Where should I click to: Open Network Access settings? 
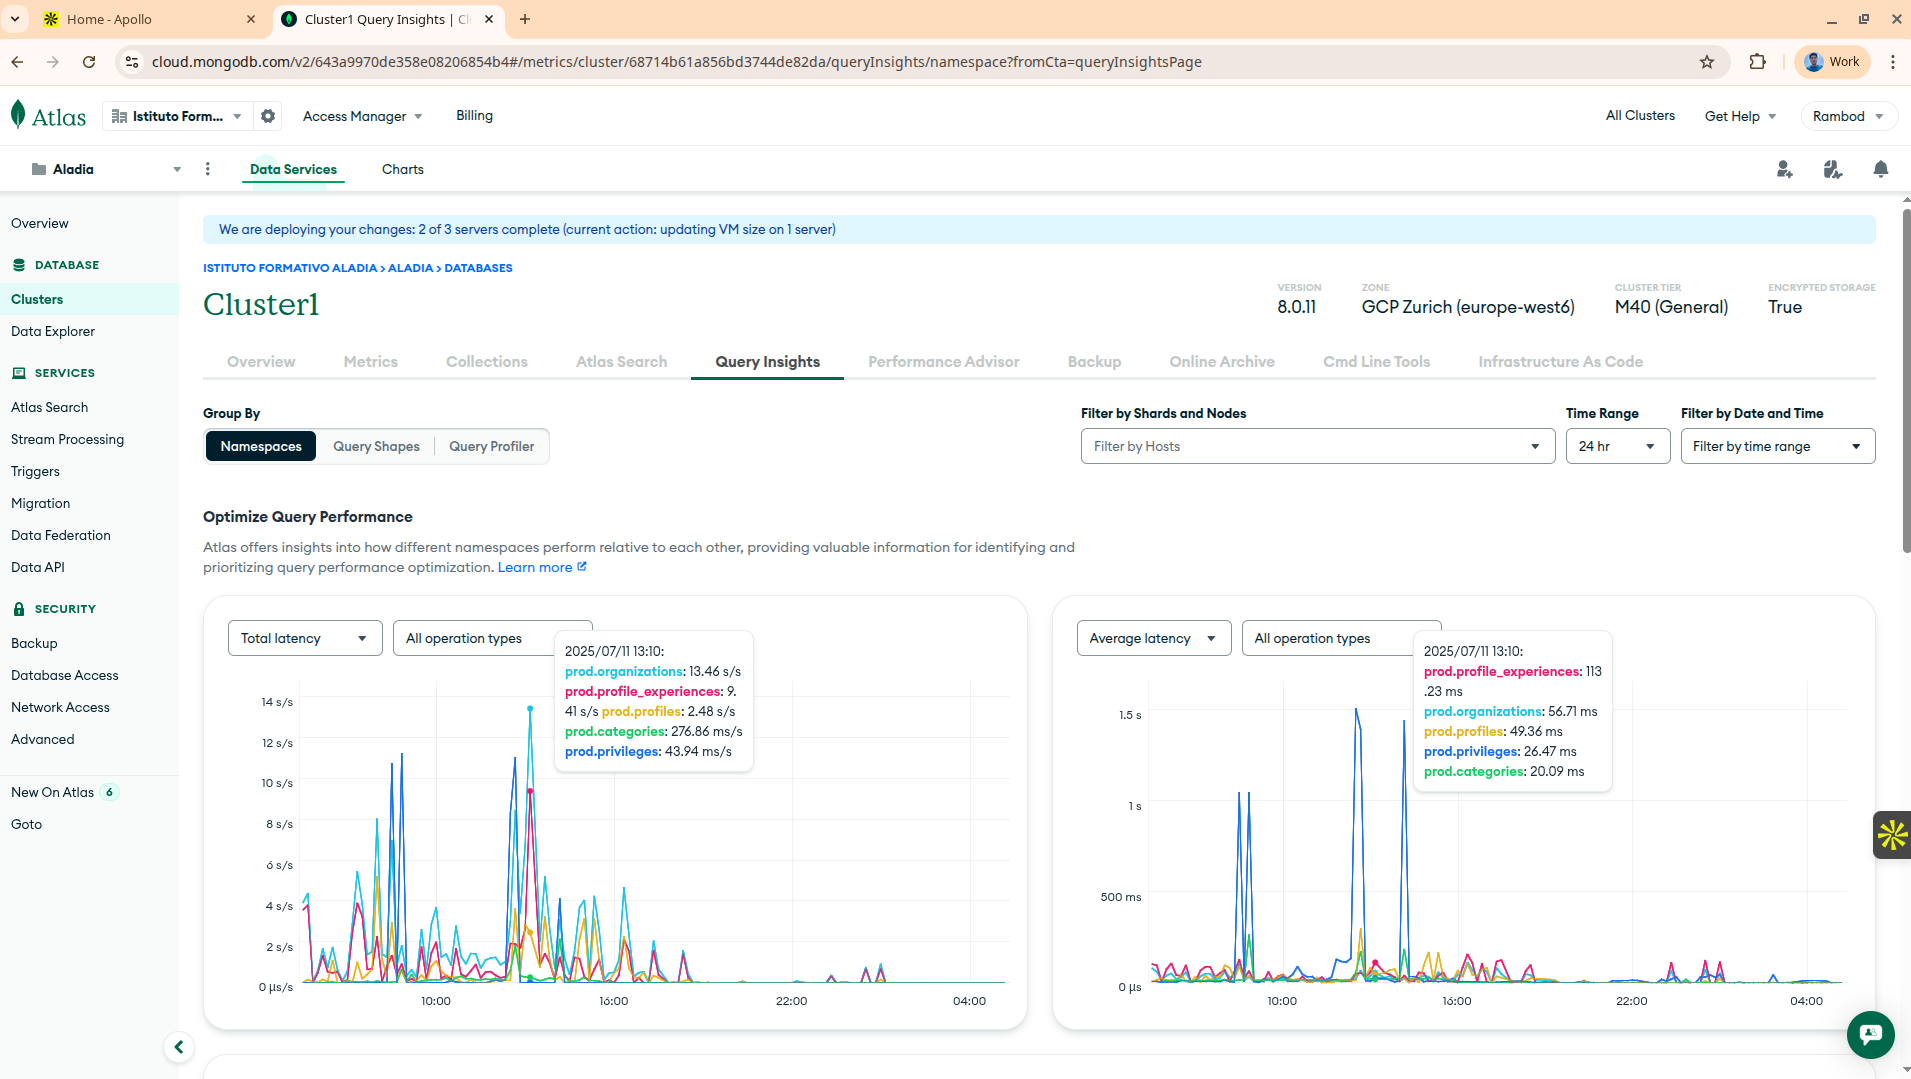point(60,707)
